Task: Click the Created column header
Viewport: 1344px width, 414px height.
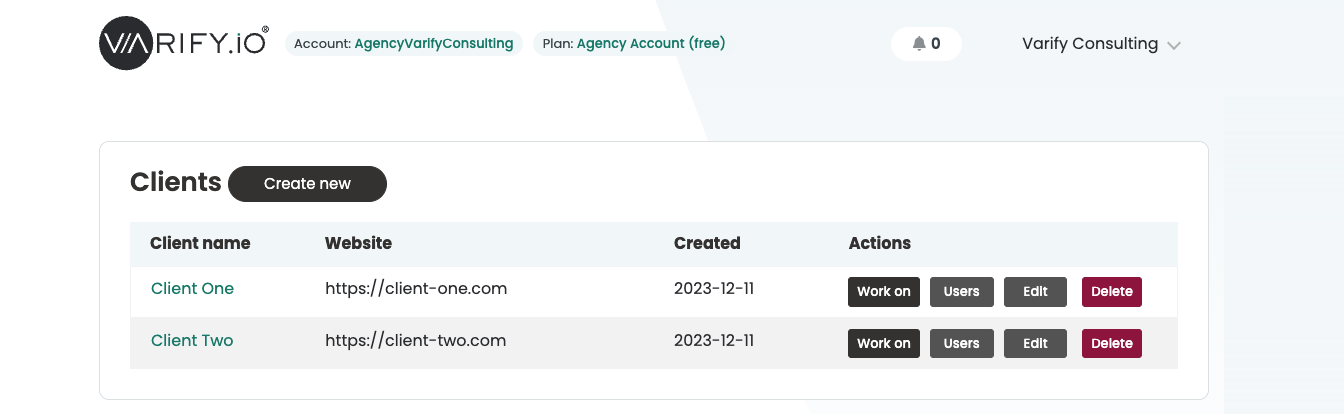Action: point(707,243)
